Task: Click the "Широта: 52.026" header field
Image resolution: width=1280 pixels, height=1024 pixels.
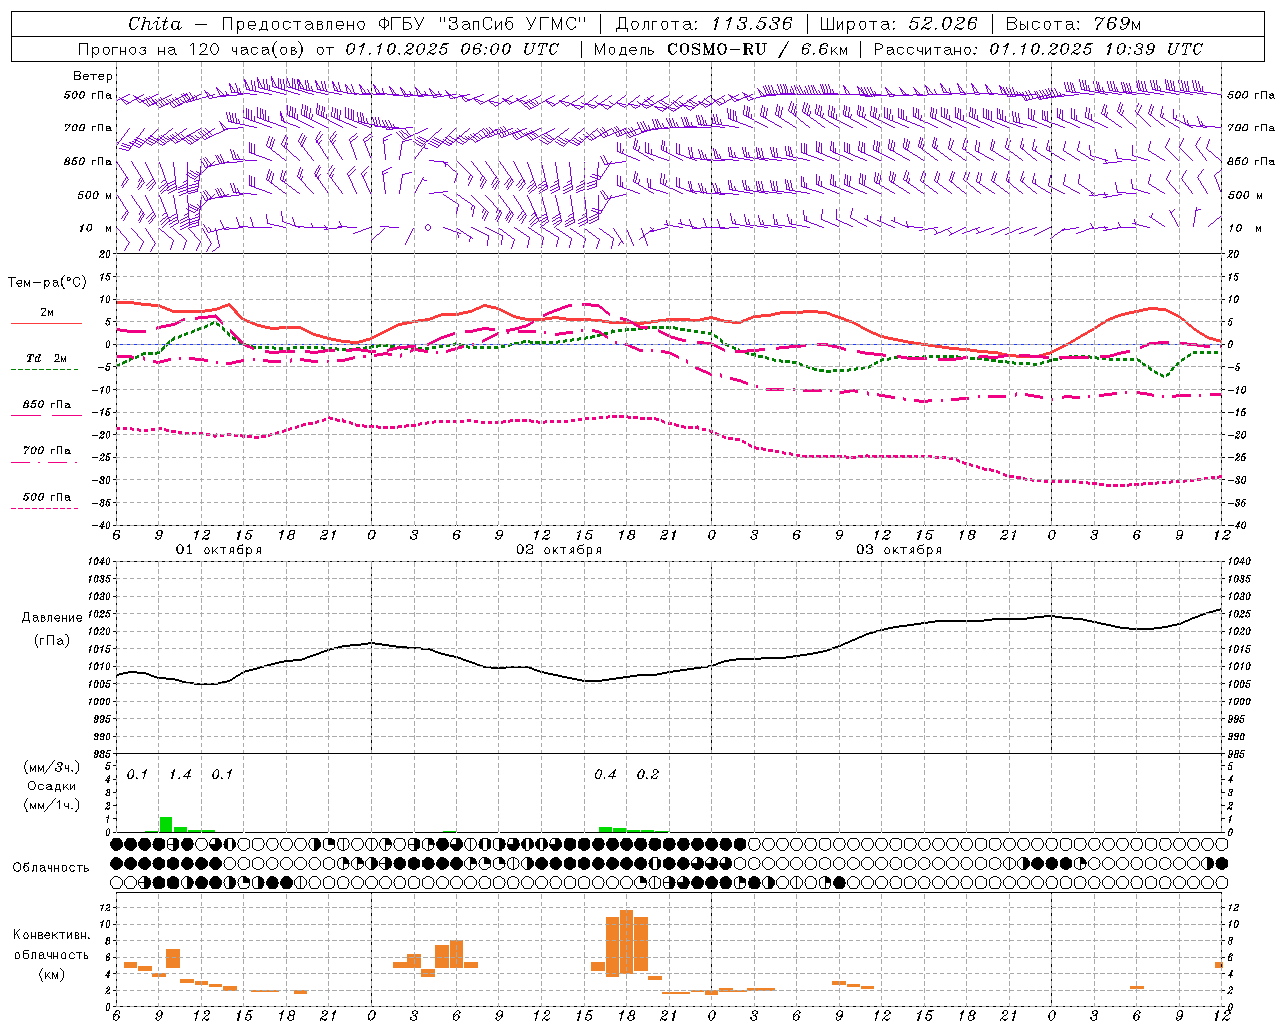Action: (898, 24)
